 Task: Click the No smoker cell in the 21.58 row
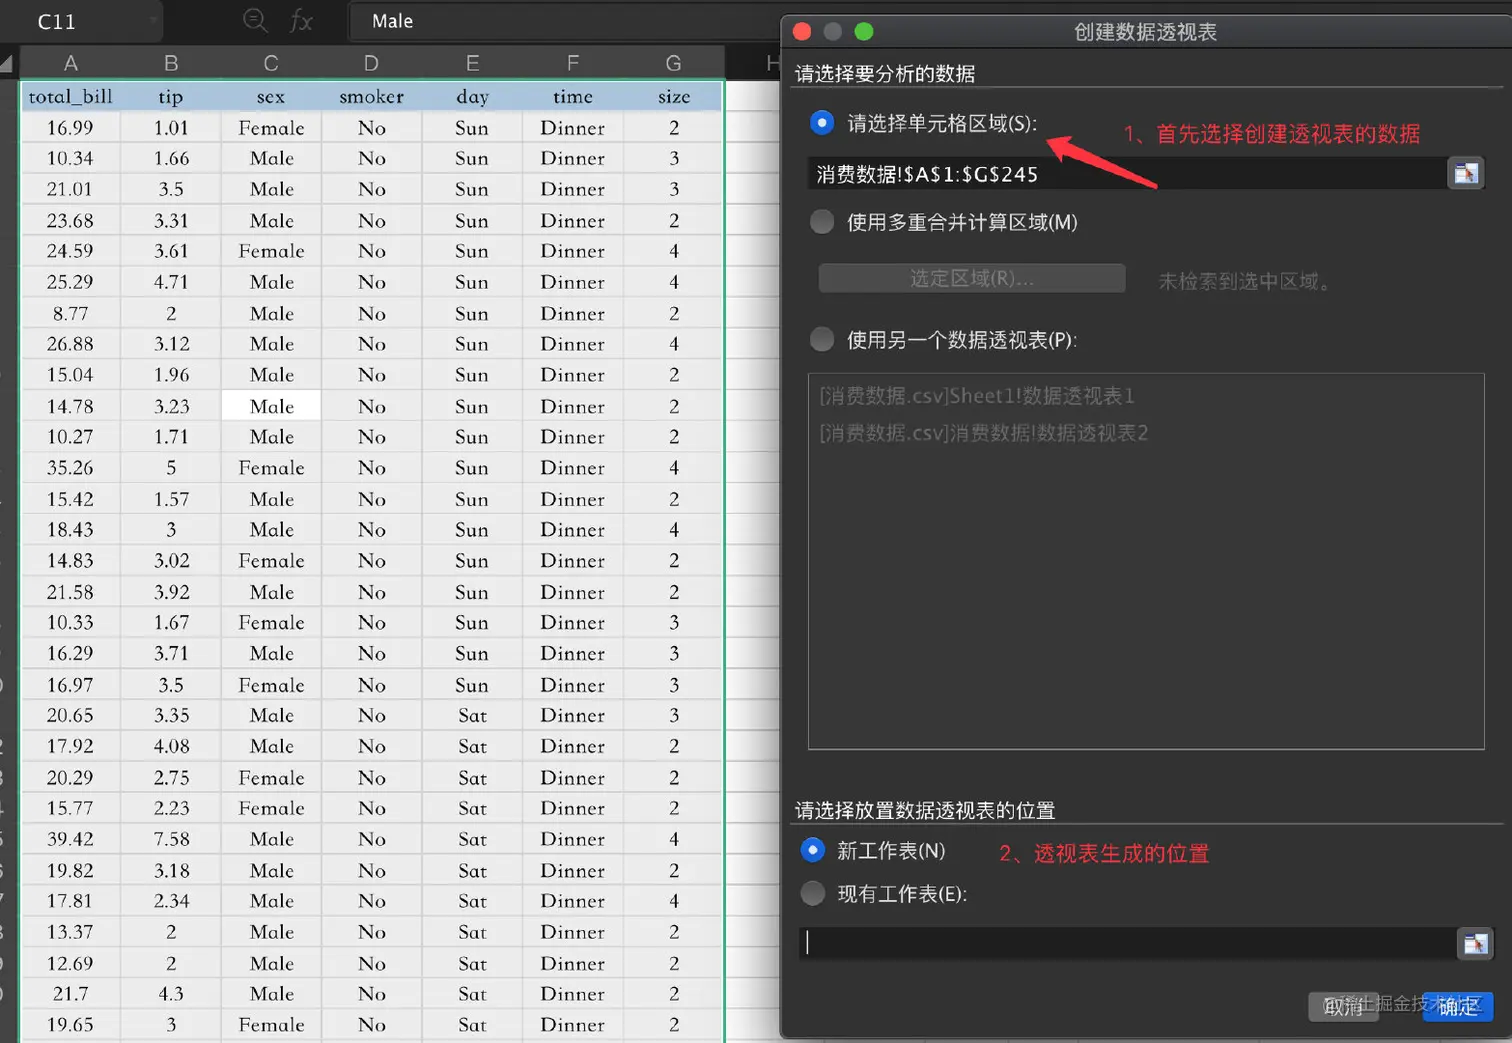[x=371, y=592]
